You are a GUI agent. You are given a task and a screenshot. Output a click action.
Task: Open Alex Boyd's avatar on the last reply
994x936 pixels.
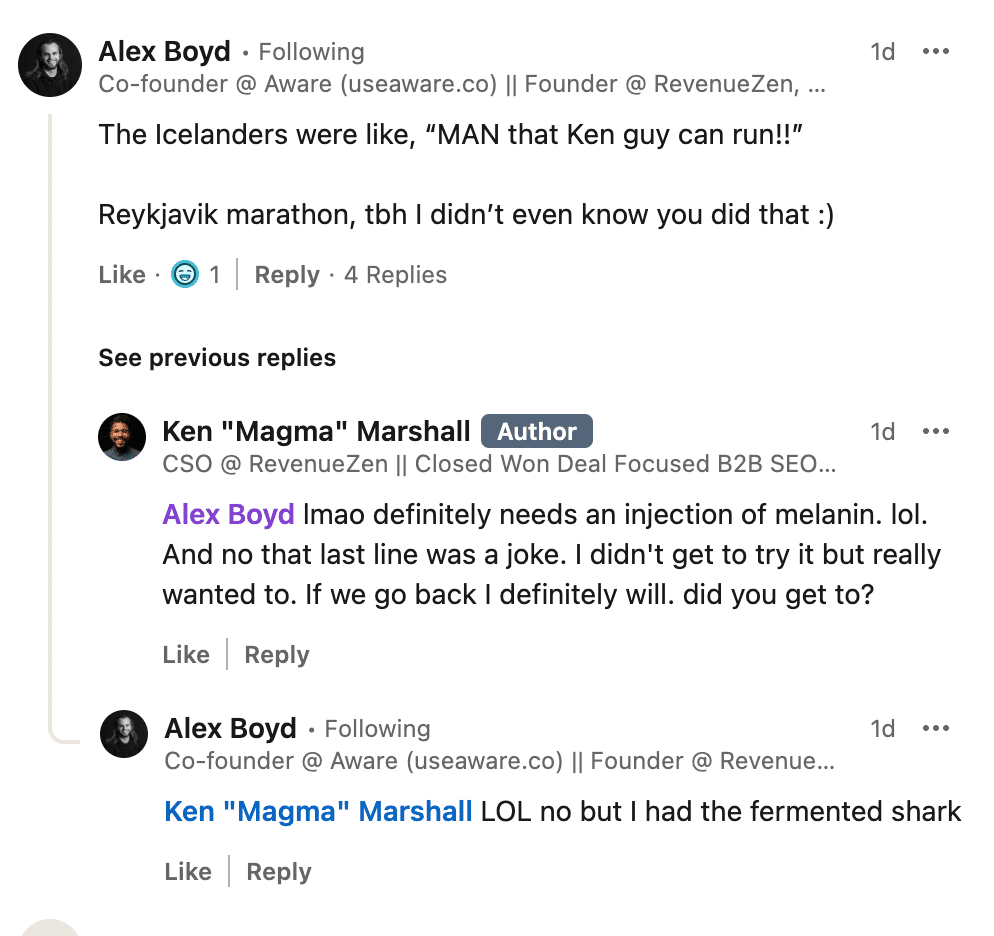[x=124, y=734]
